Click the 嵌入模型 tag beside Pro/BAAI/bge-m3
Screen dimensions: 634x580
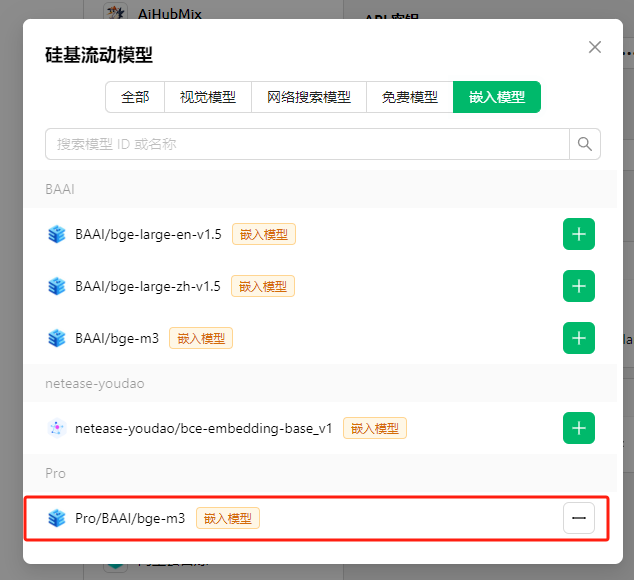tap(228, 518)
